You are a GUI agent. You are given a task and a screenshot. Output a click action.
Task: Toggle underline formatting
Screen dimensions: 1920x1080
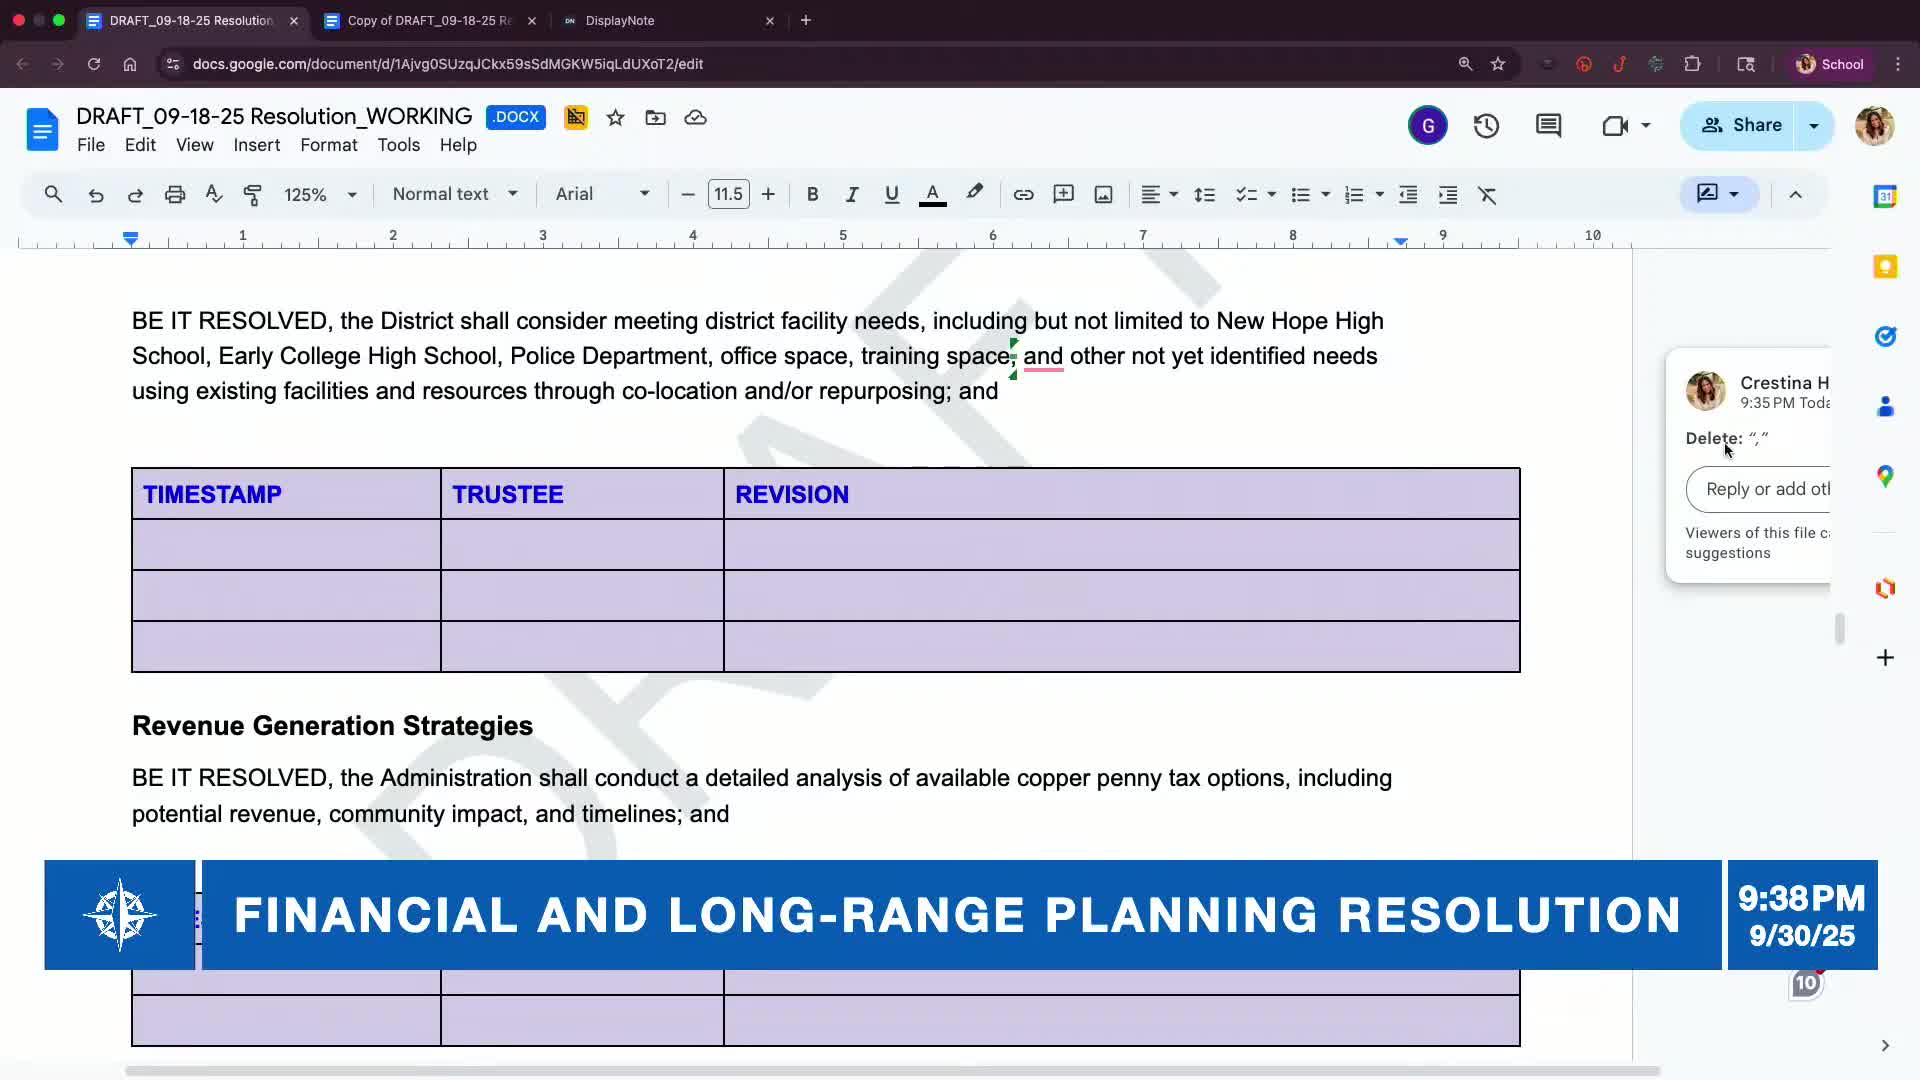[891, 195]
